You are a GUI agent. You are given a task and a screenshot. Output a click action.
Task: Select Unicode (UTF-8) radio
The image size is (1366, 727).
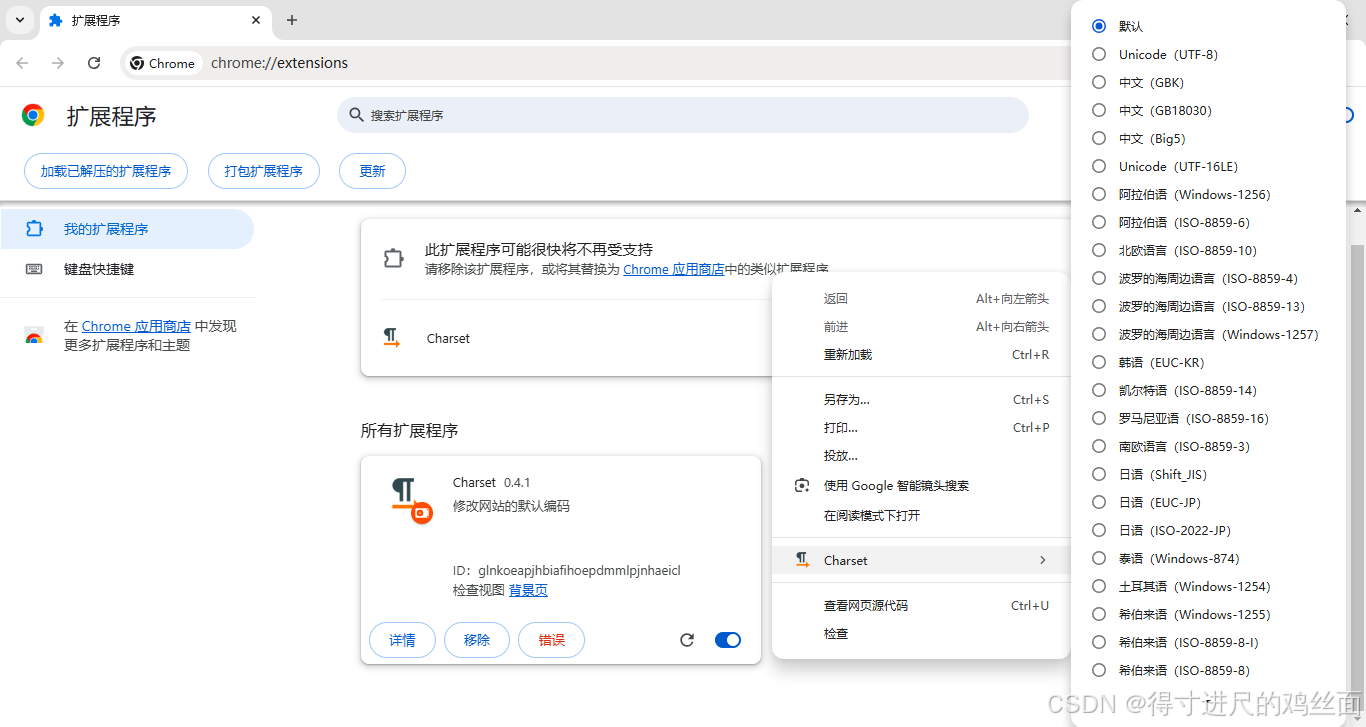(x=1099, y=54)
